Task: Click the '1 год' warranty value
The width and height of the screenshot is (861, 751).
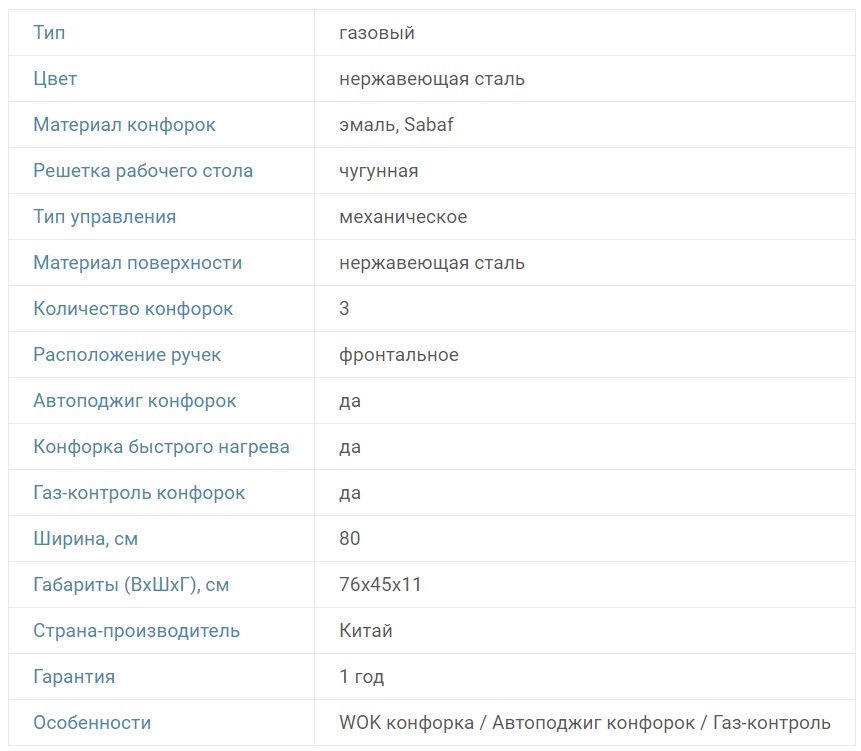Action: click(362, 677)
